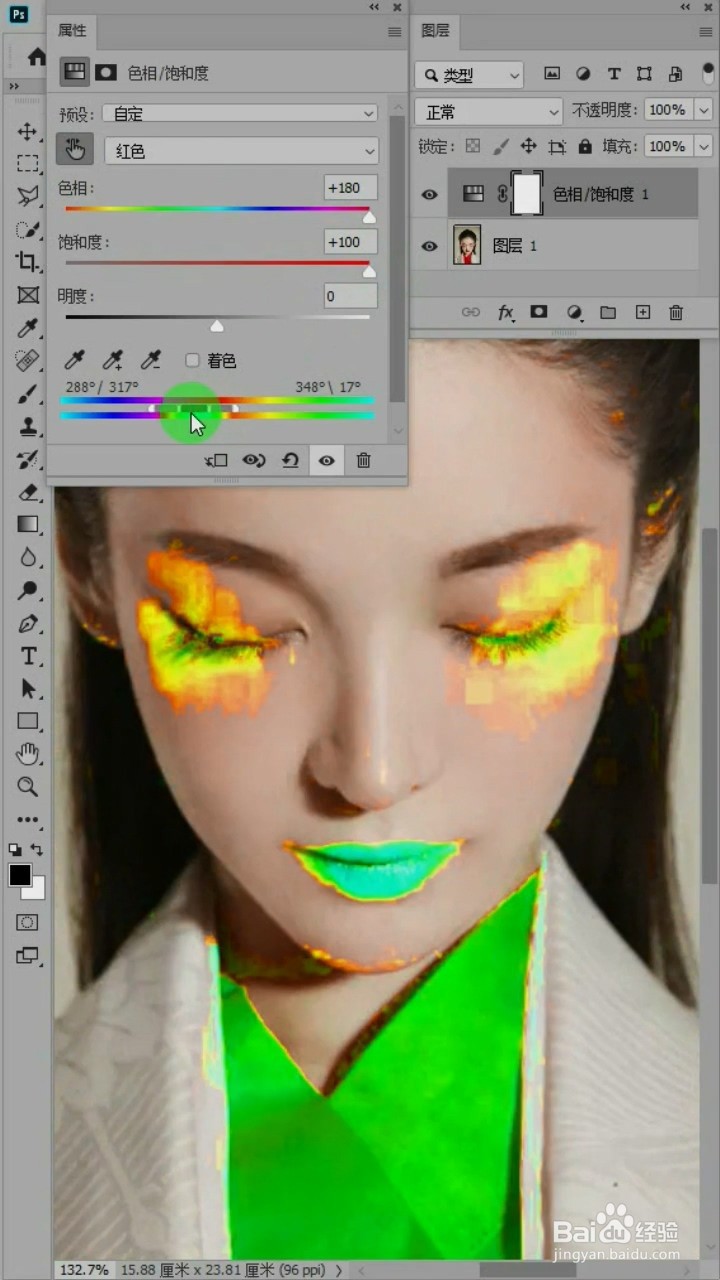Select the Eraser tool
This screenshot has width=720, height=1280.
27,492
